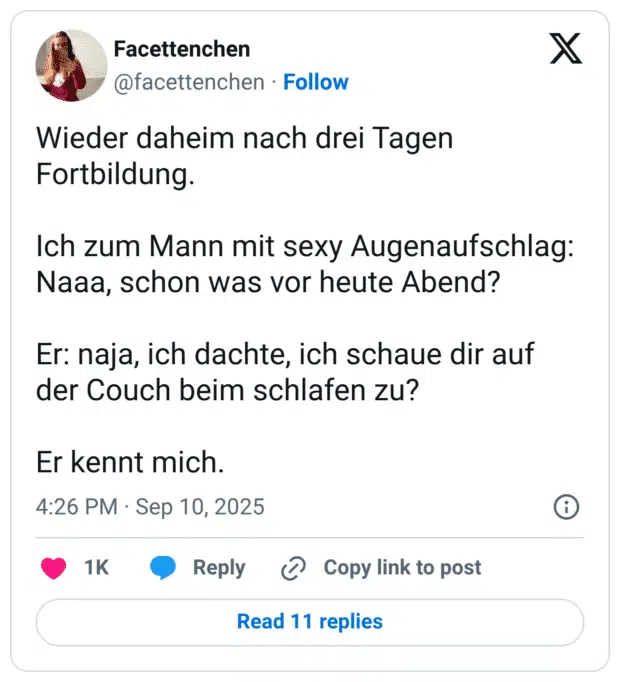The width and height of the screenshot is (620, 682).
Task: Click the X logo icon
Action: 566,48
